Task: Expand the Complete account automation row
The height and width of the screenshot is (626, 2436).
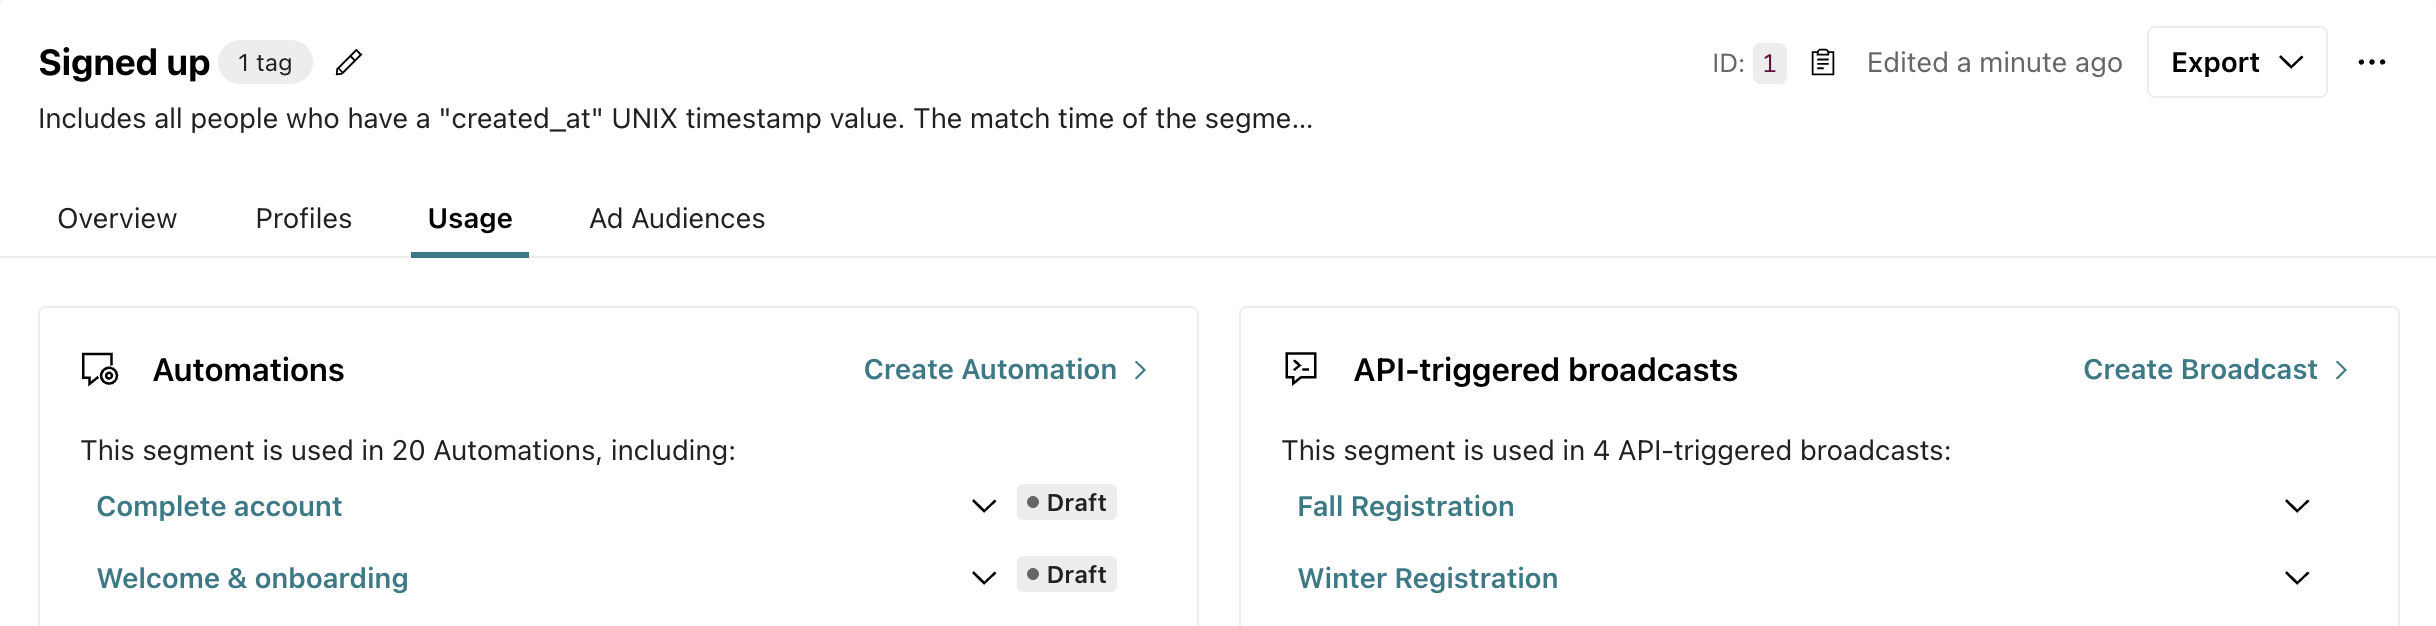Action: (x=984, y=506)
